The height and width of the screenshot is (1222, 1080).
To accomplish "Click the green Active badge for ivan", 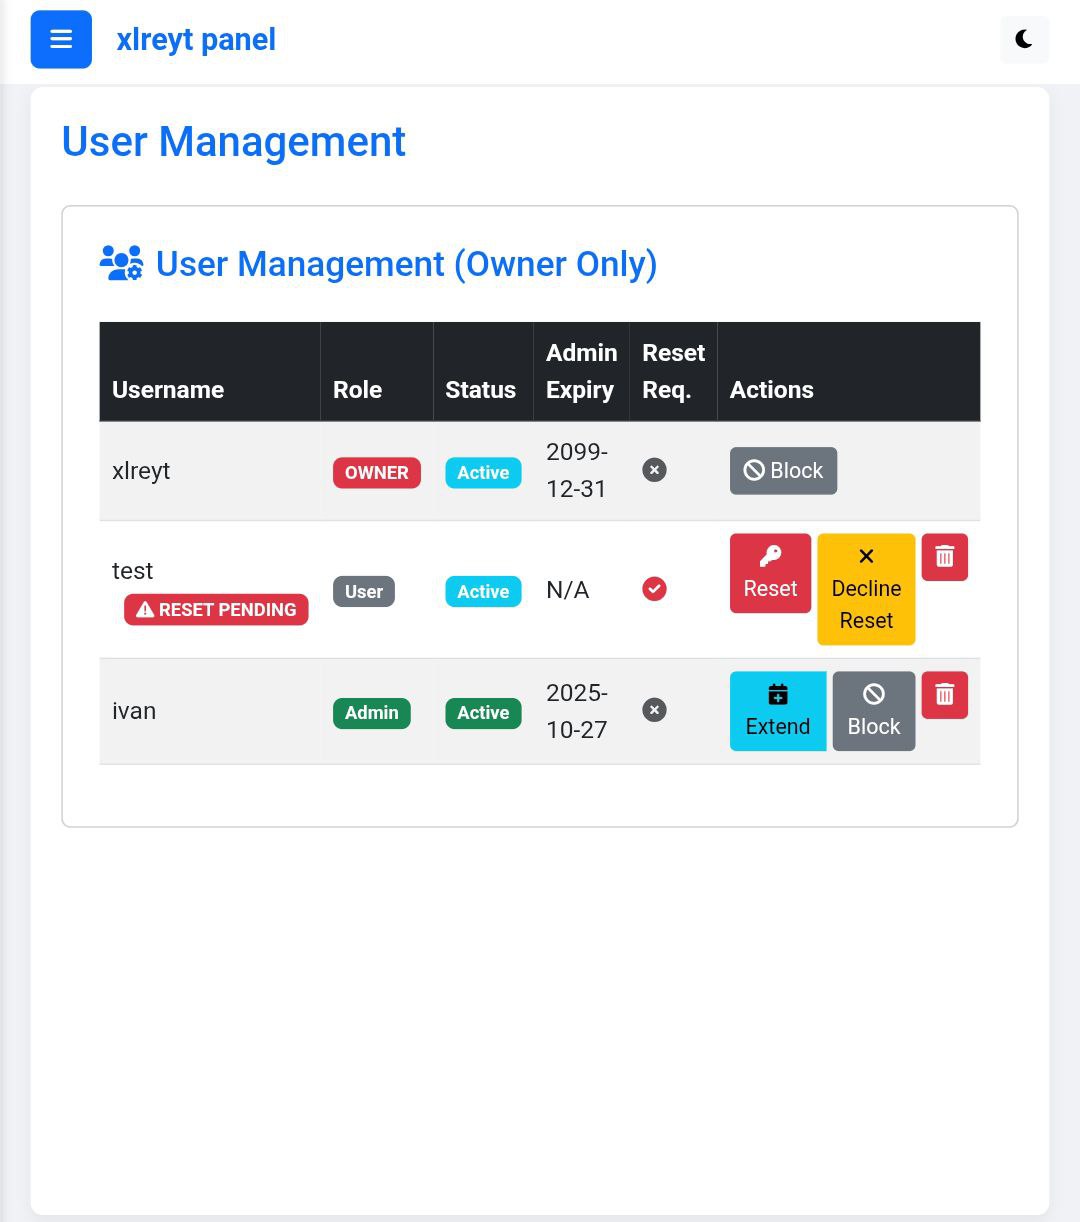I will 483,713.
